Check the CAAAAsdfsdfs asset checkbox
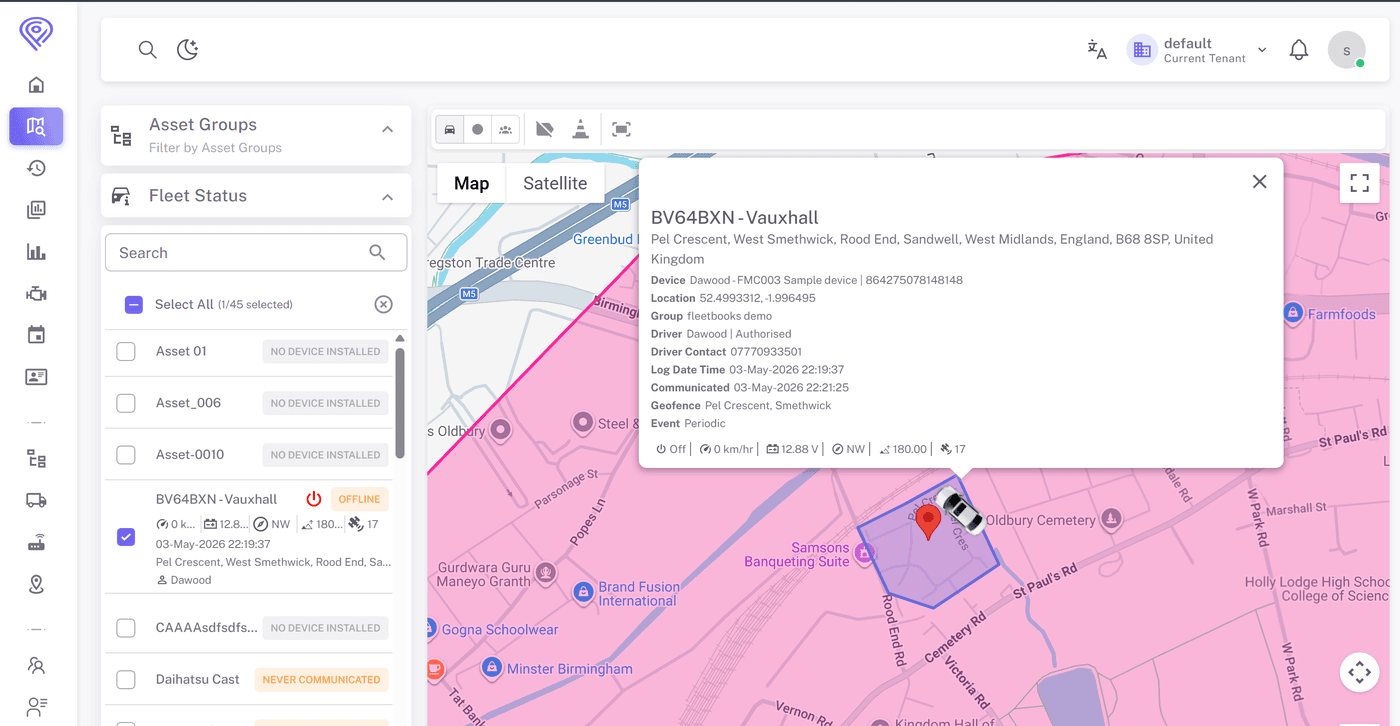The image size is (1400, 726). [x=126, y=628]
